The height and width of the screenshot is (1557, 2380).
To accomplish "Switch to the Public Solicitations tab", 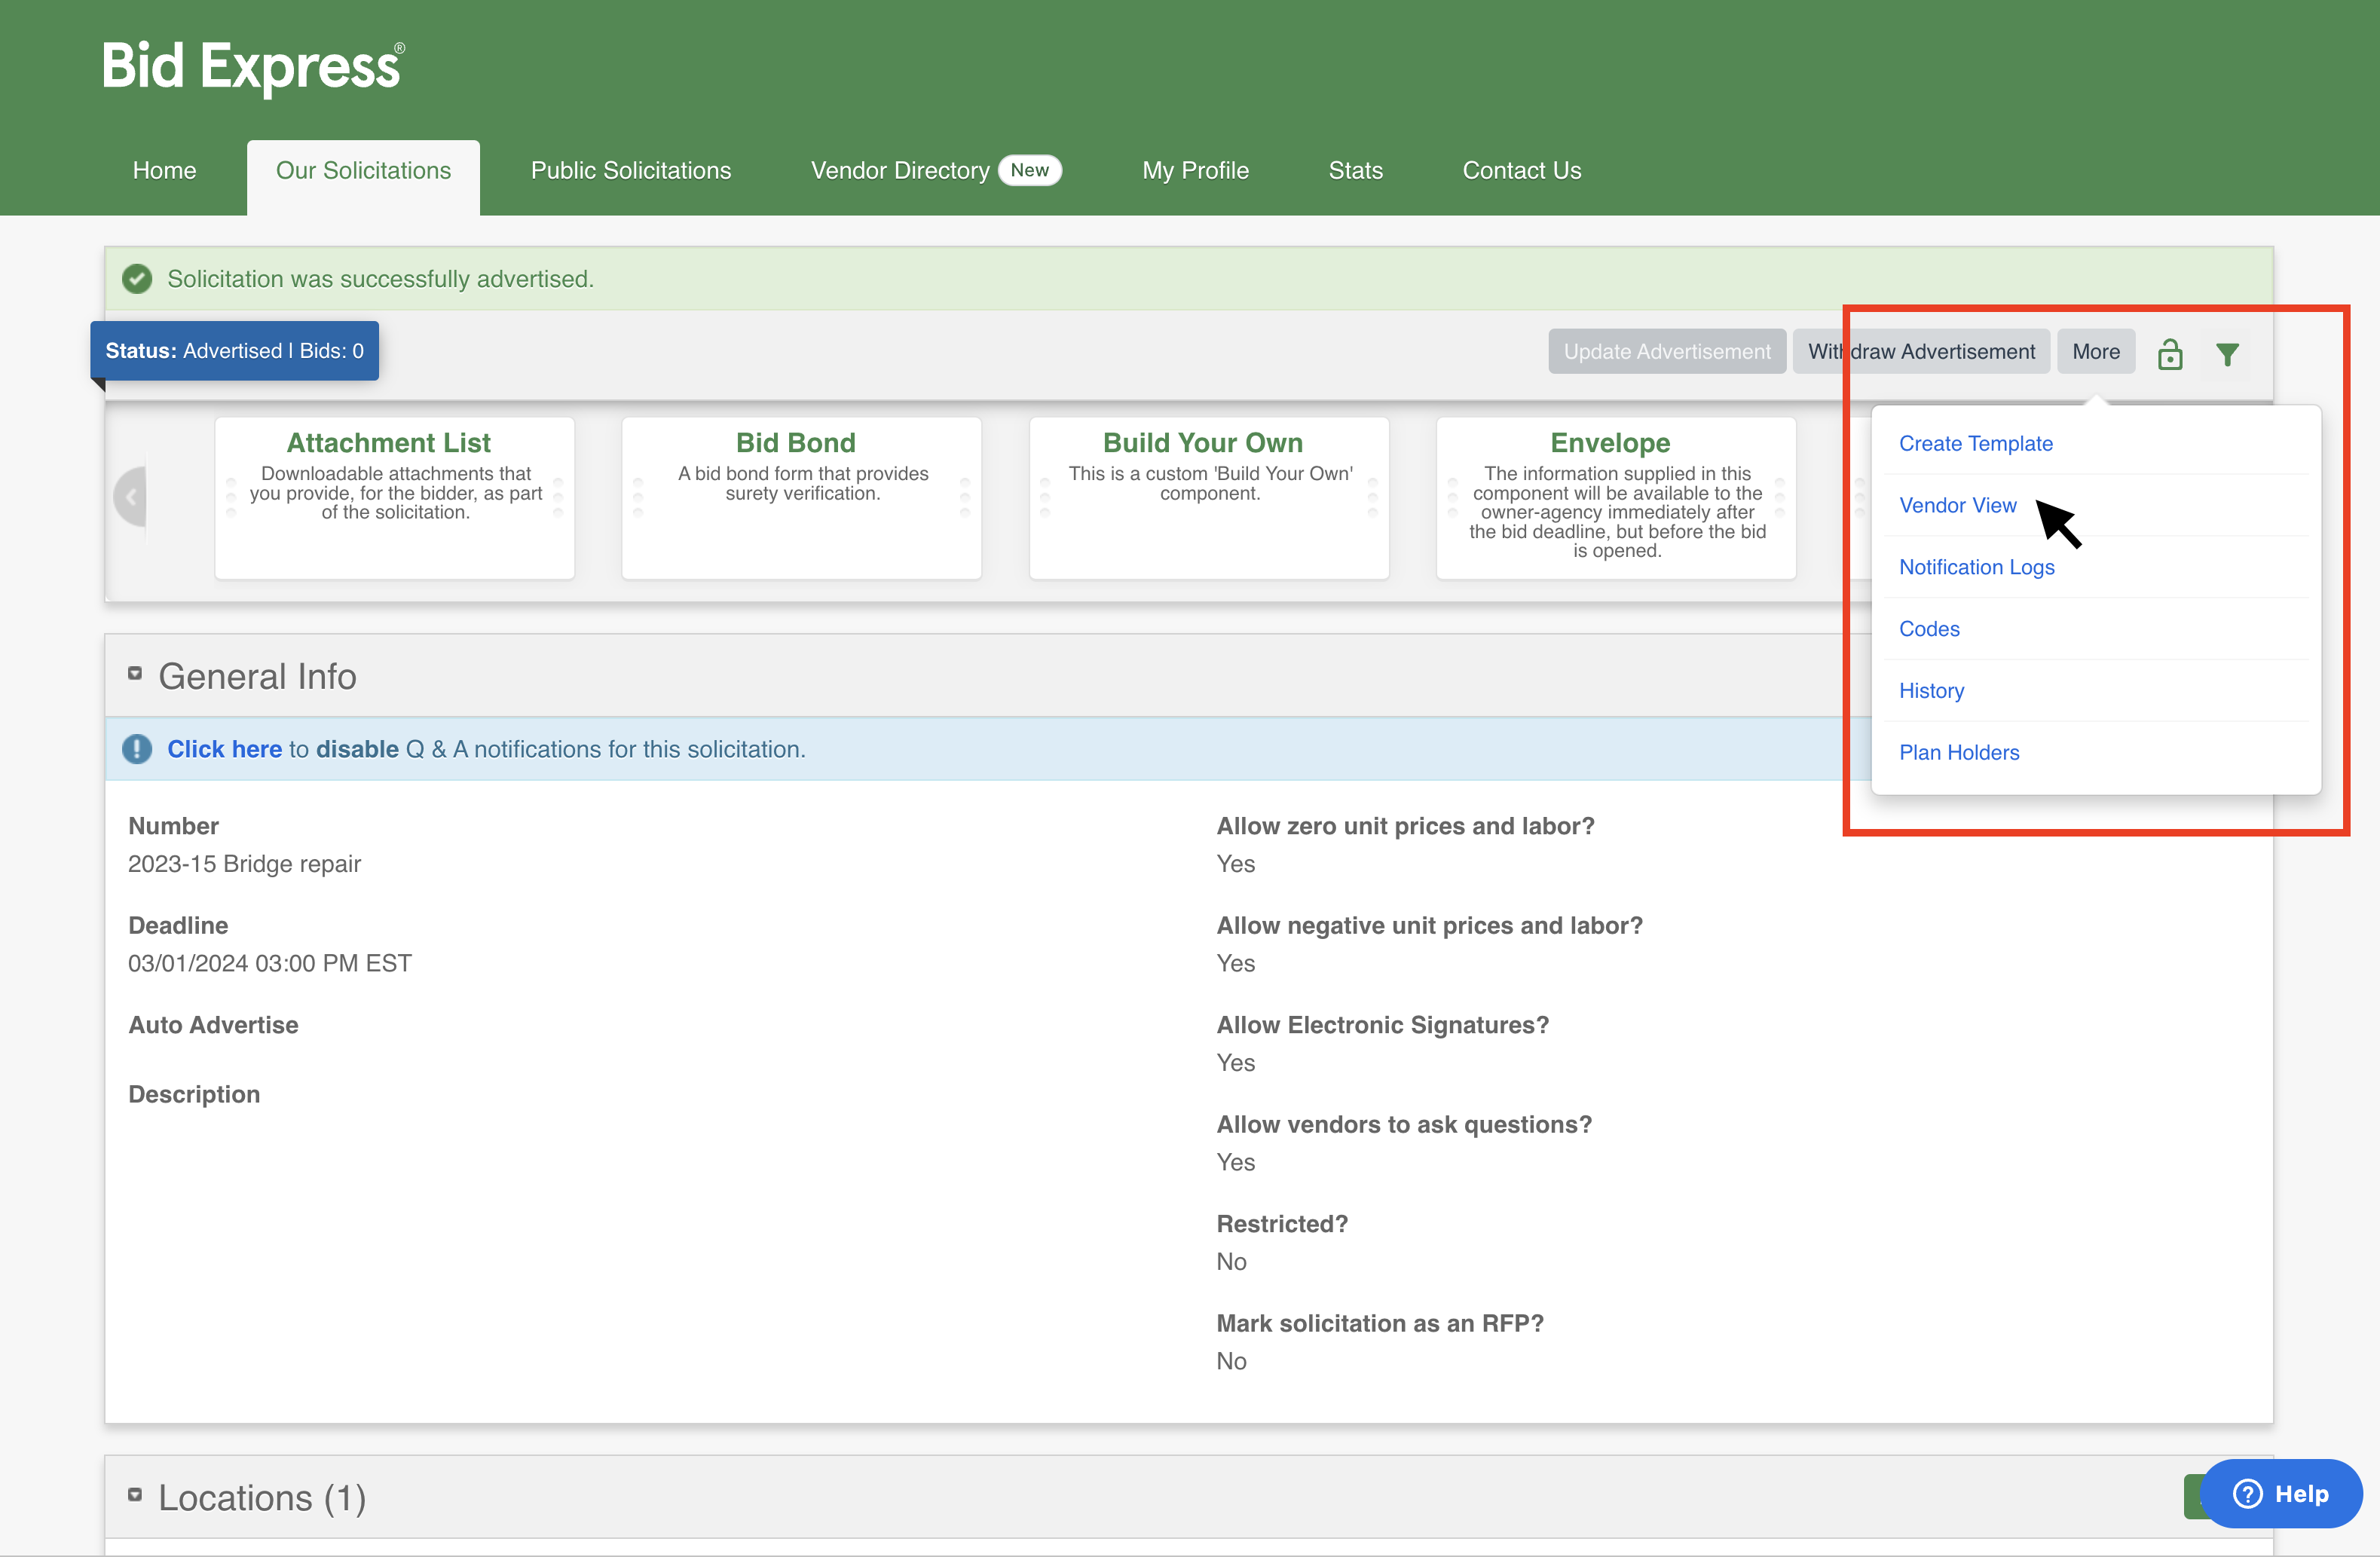I will [x=630, y=170].
